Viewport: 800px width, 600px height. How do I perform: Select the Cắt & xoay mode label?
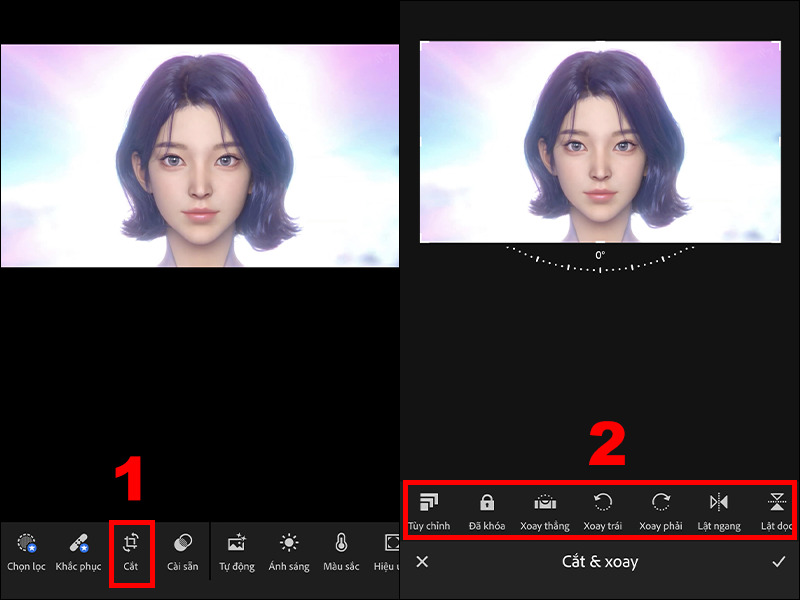pos(600,562)
